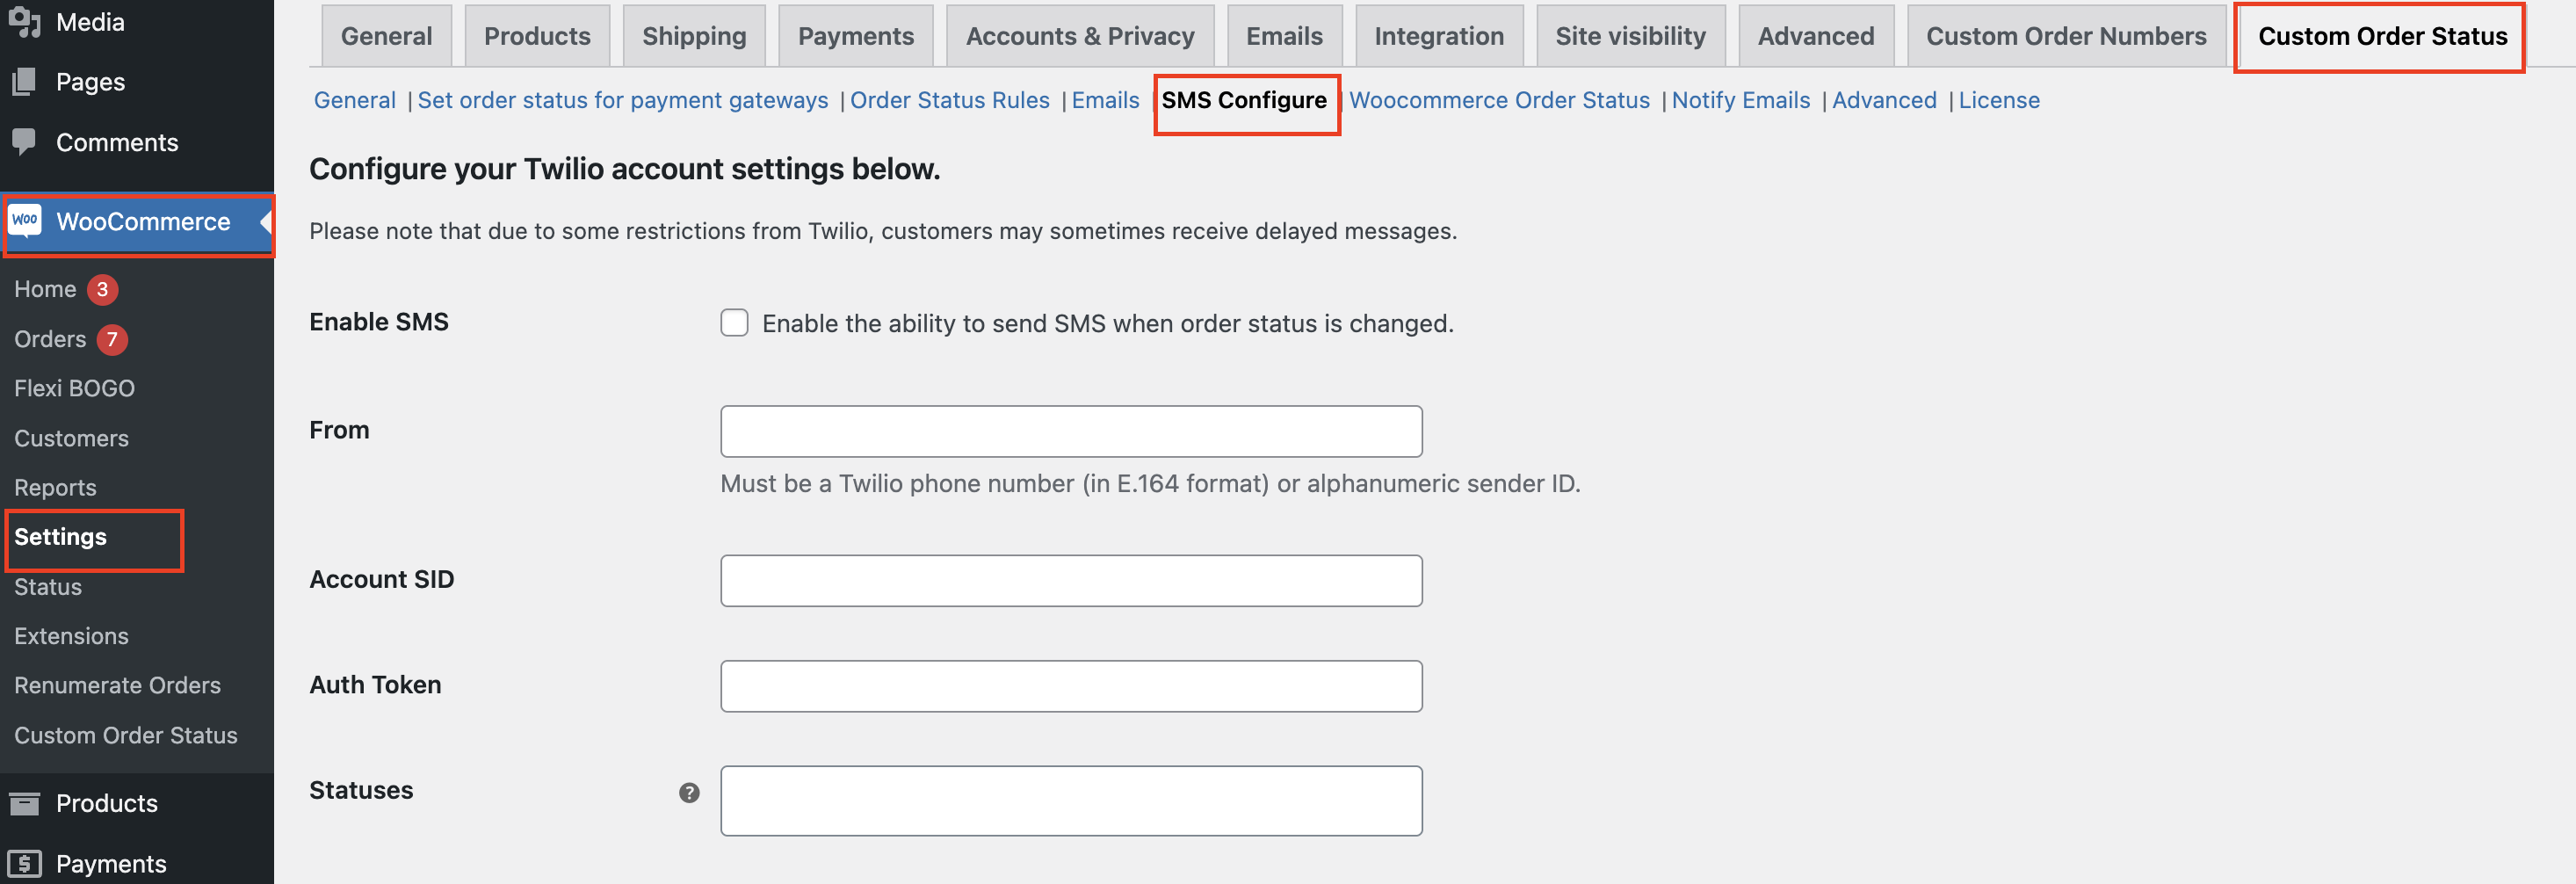The height and width of the screenshot is (884, 2576).
Task: Open the General sub-section link
Action: [x=355, y=100]
